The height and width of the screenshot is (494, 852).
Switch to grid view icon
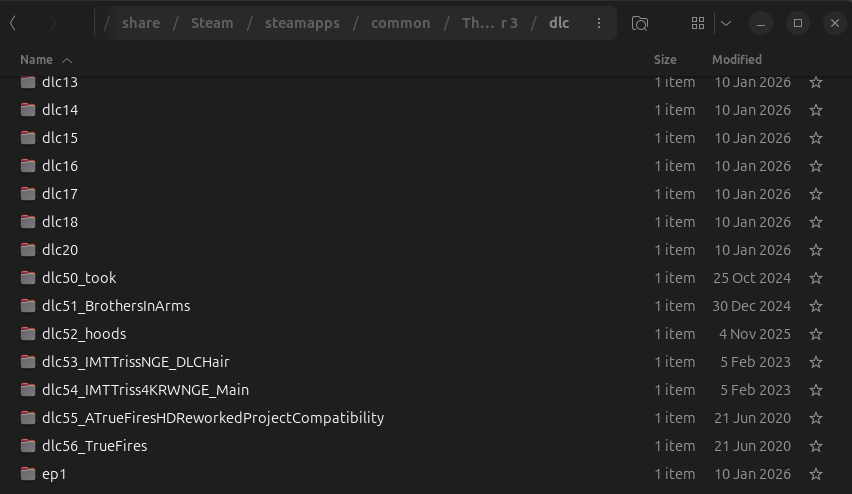coord(698,23)
